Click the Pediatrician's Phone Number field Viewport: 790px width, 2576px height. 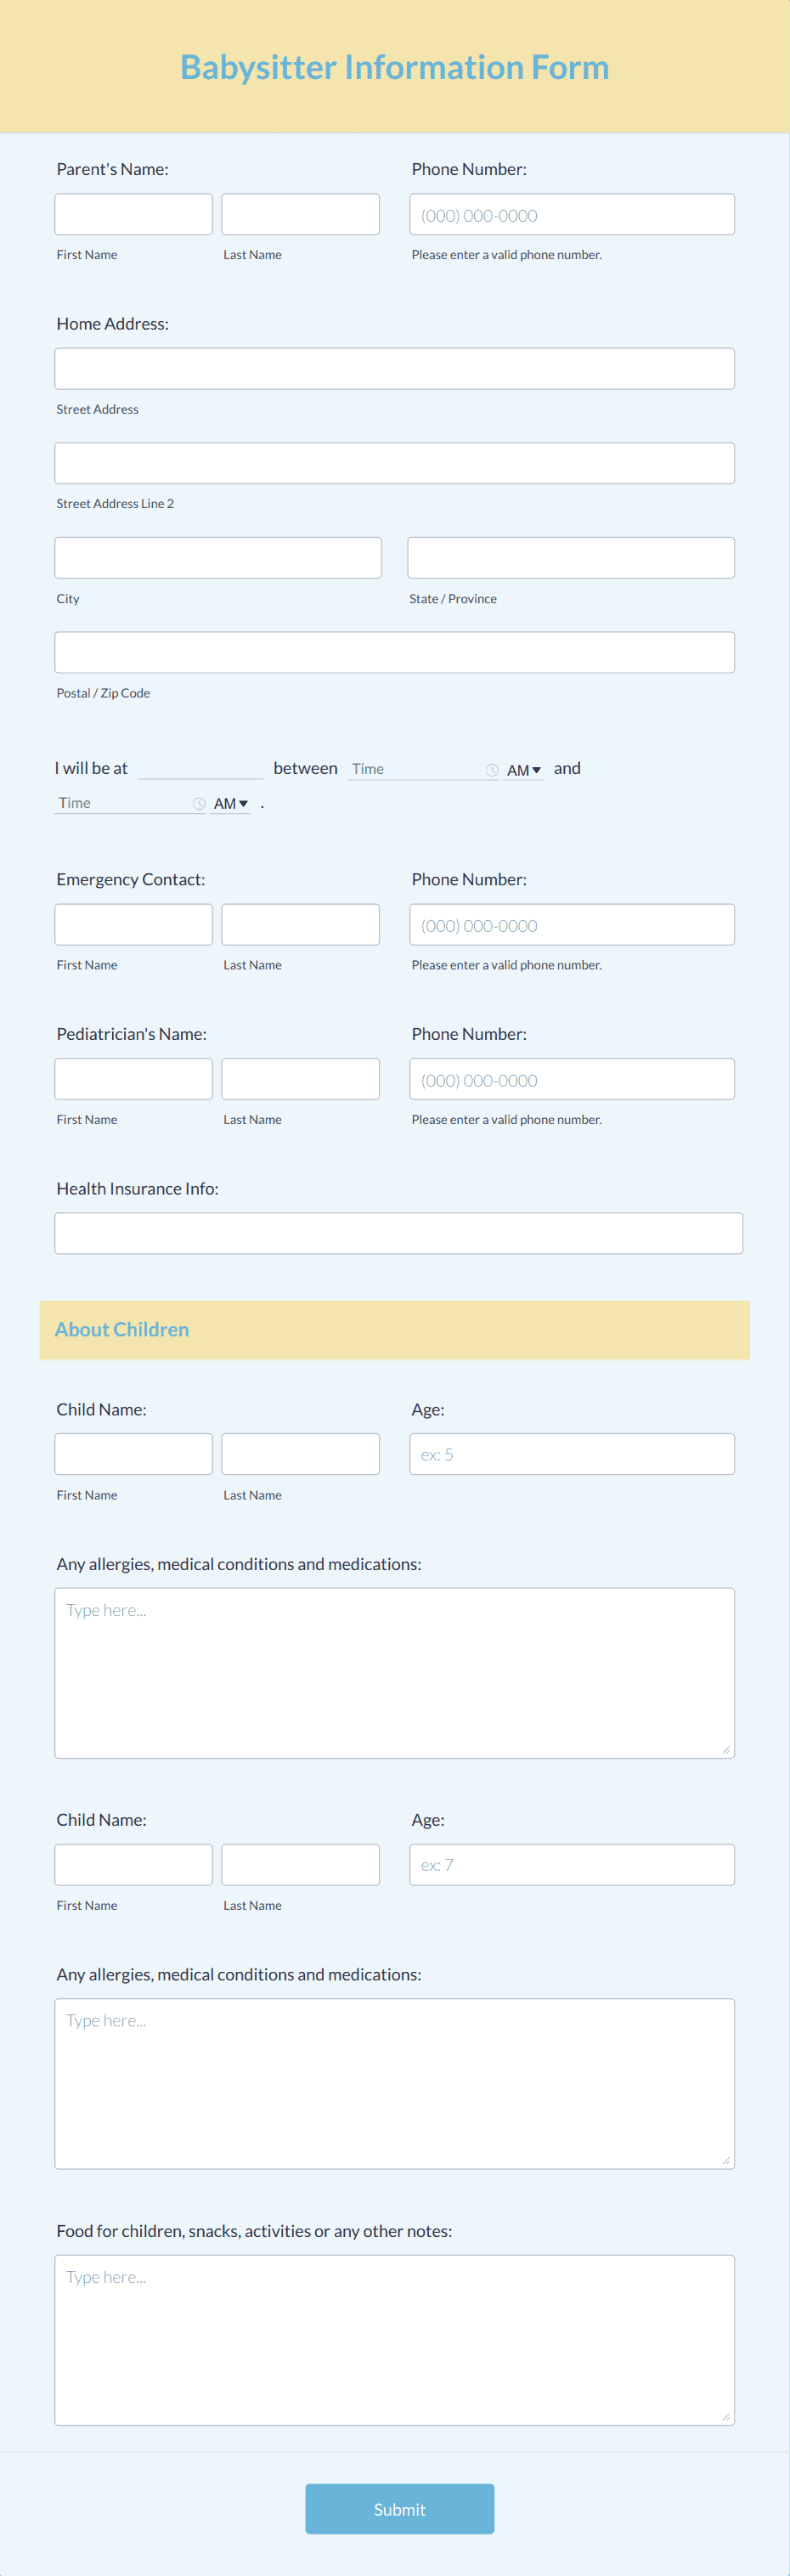pos(571,1078)
